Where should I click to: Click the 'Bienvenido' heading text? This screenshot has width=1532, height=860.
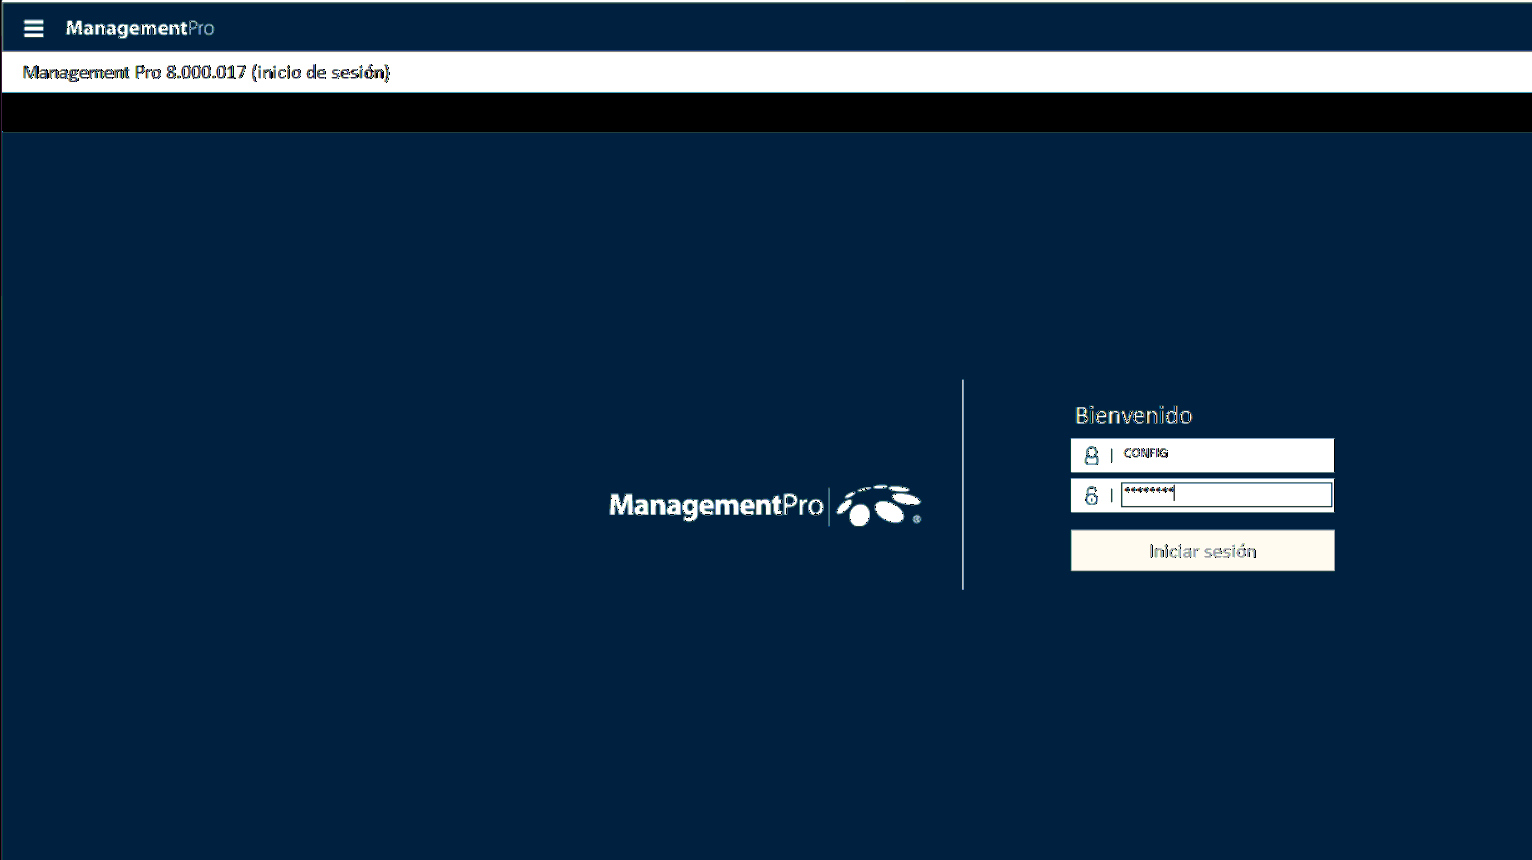1133,415
